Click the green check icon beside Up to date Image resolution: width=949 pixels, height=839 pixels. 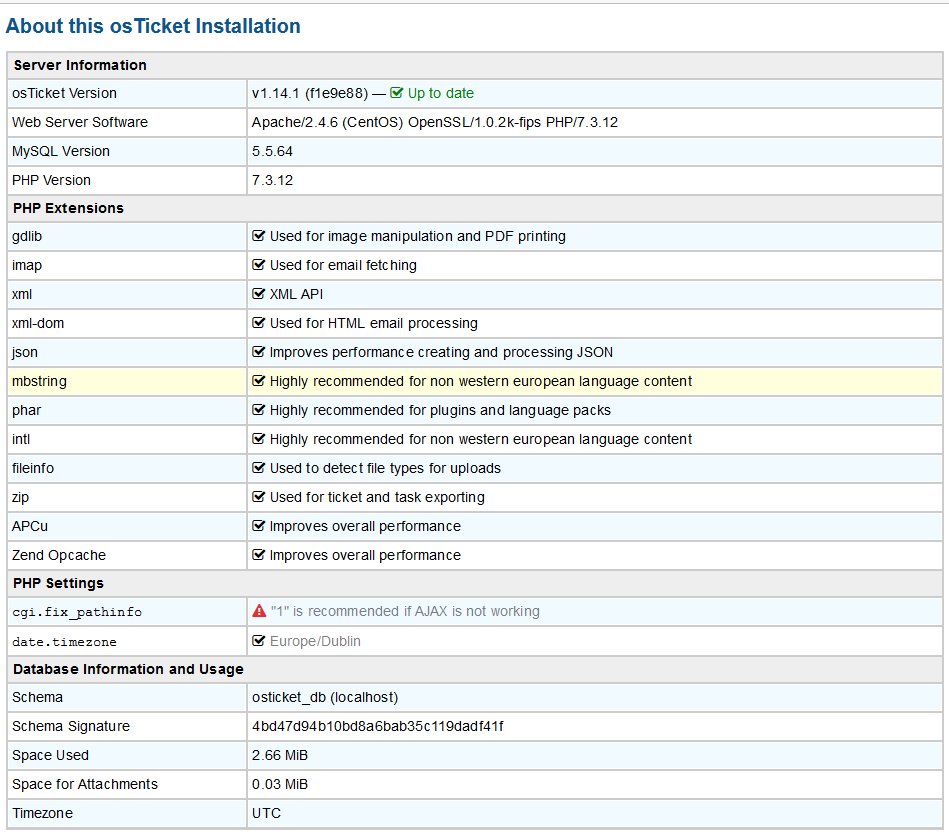click(396, 93)
